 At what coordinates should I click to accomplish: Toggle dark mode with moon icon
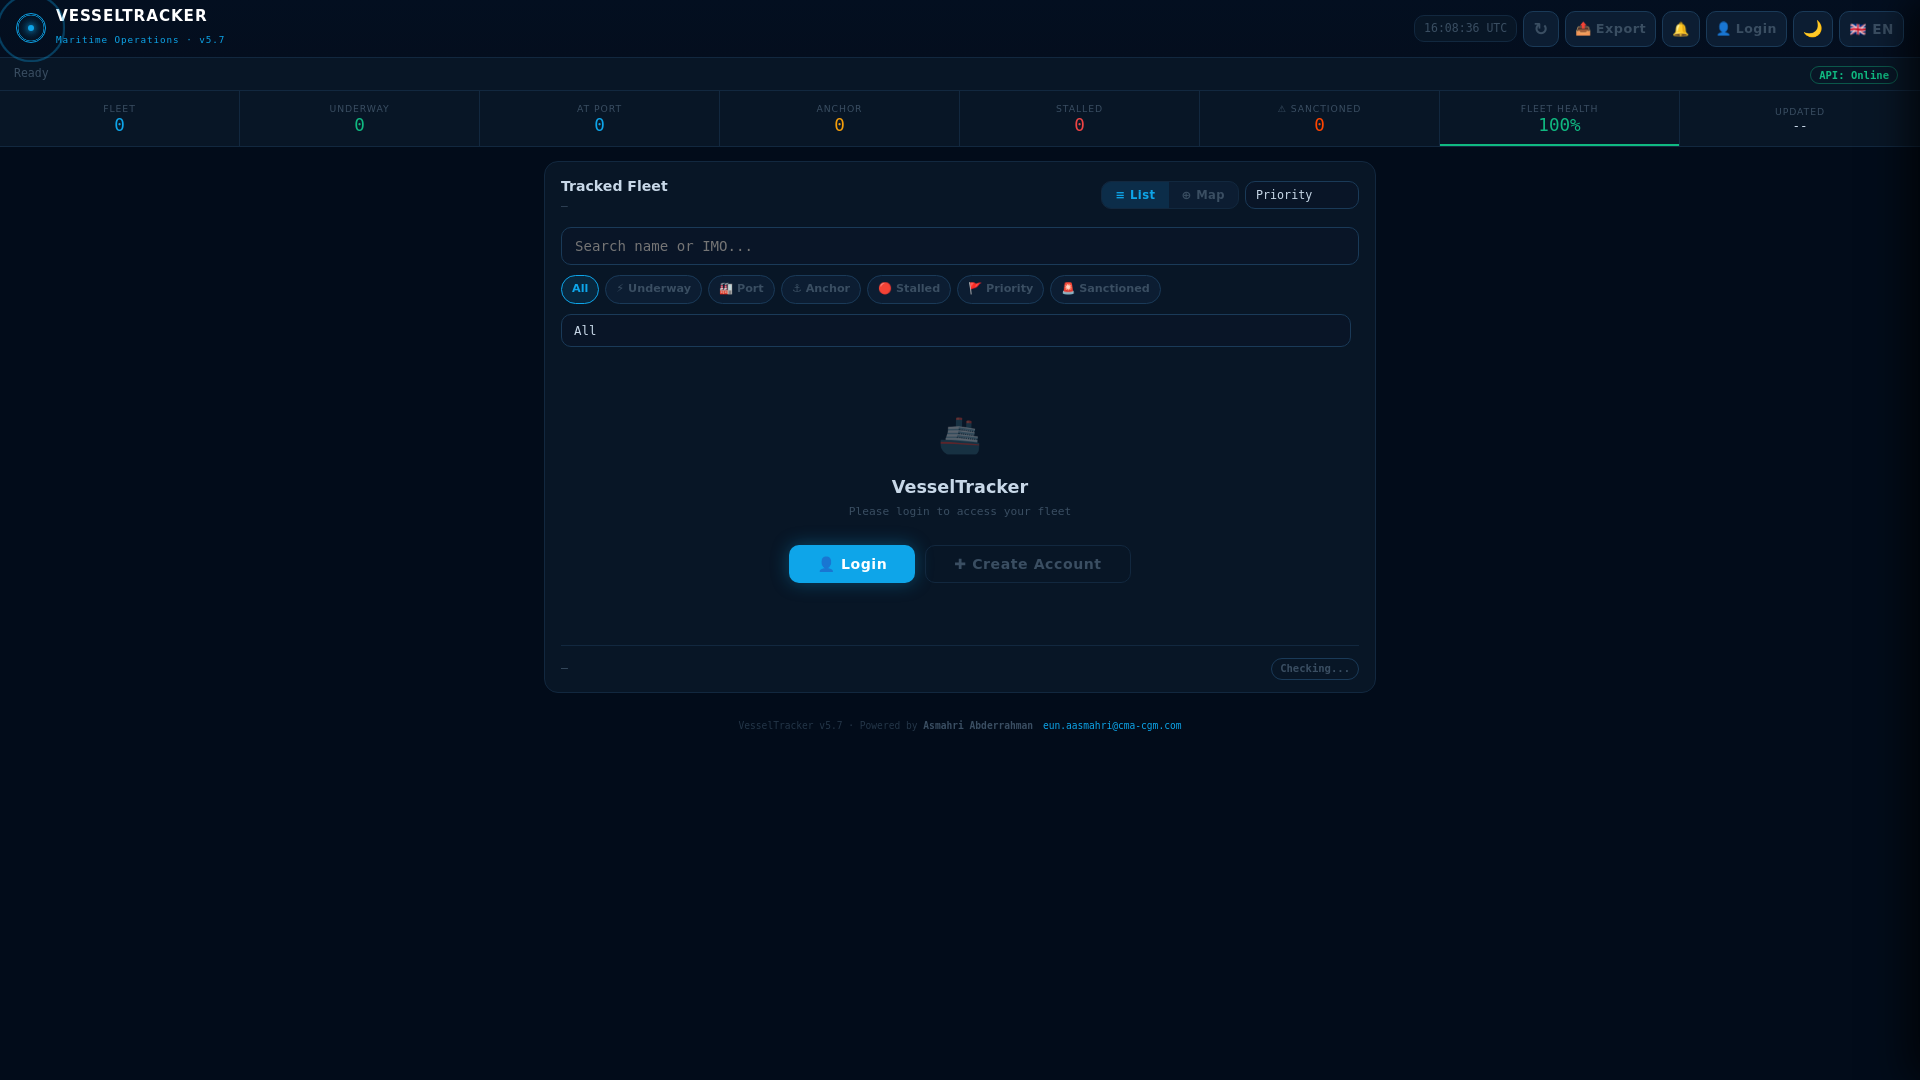tap(1812, 29)
